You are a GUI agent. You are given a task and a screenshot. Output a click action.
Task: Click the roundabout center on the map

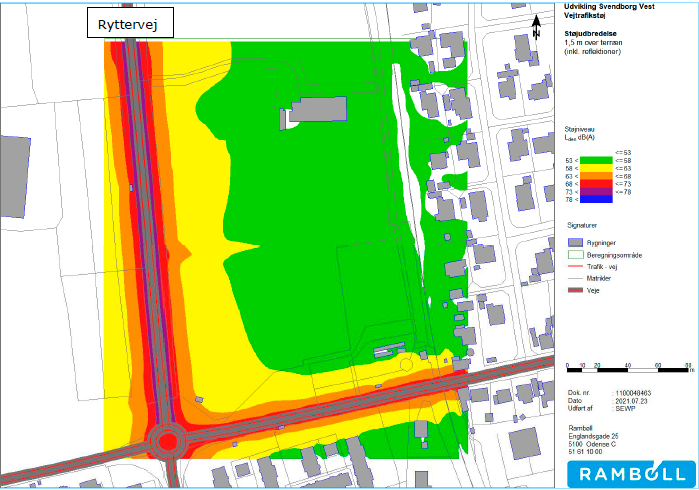[x=168, y=441]
